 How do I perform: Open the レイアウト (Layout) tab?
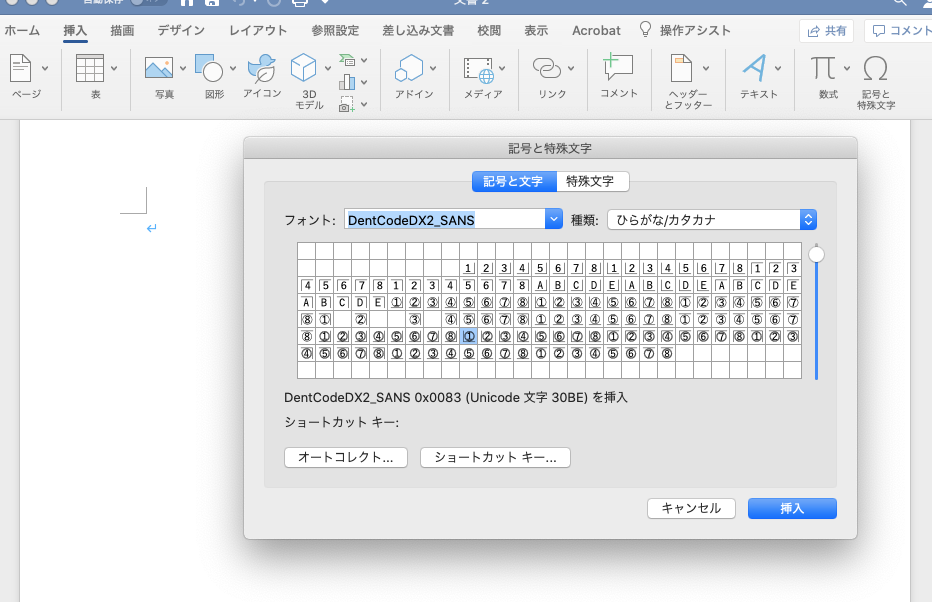pos(259,30)
